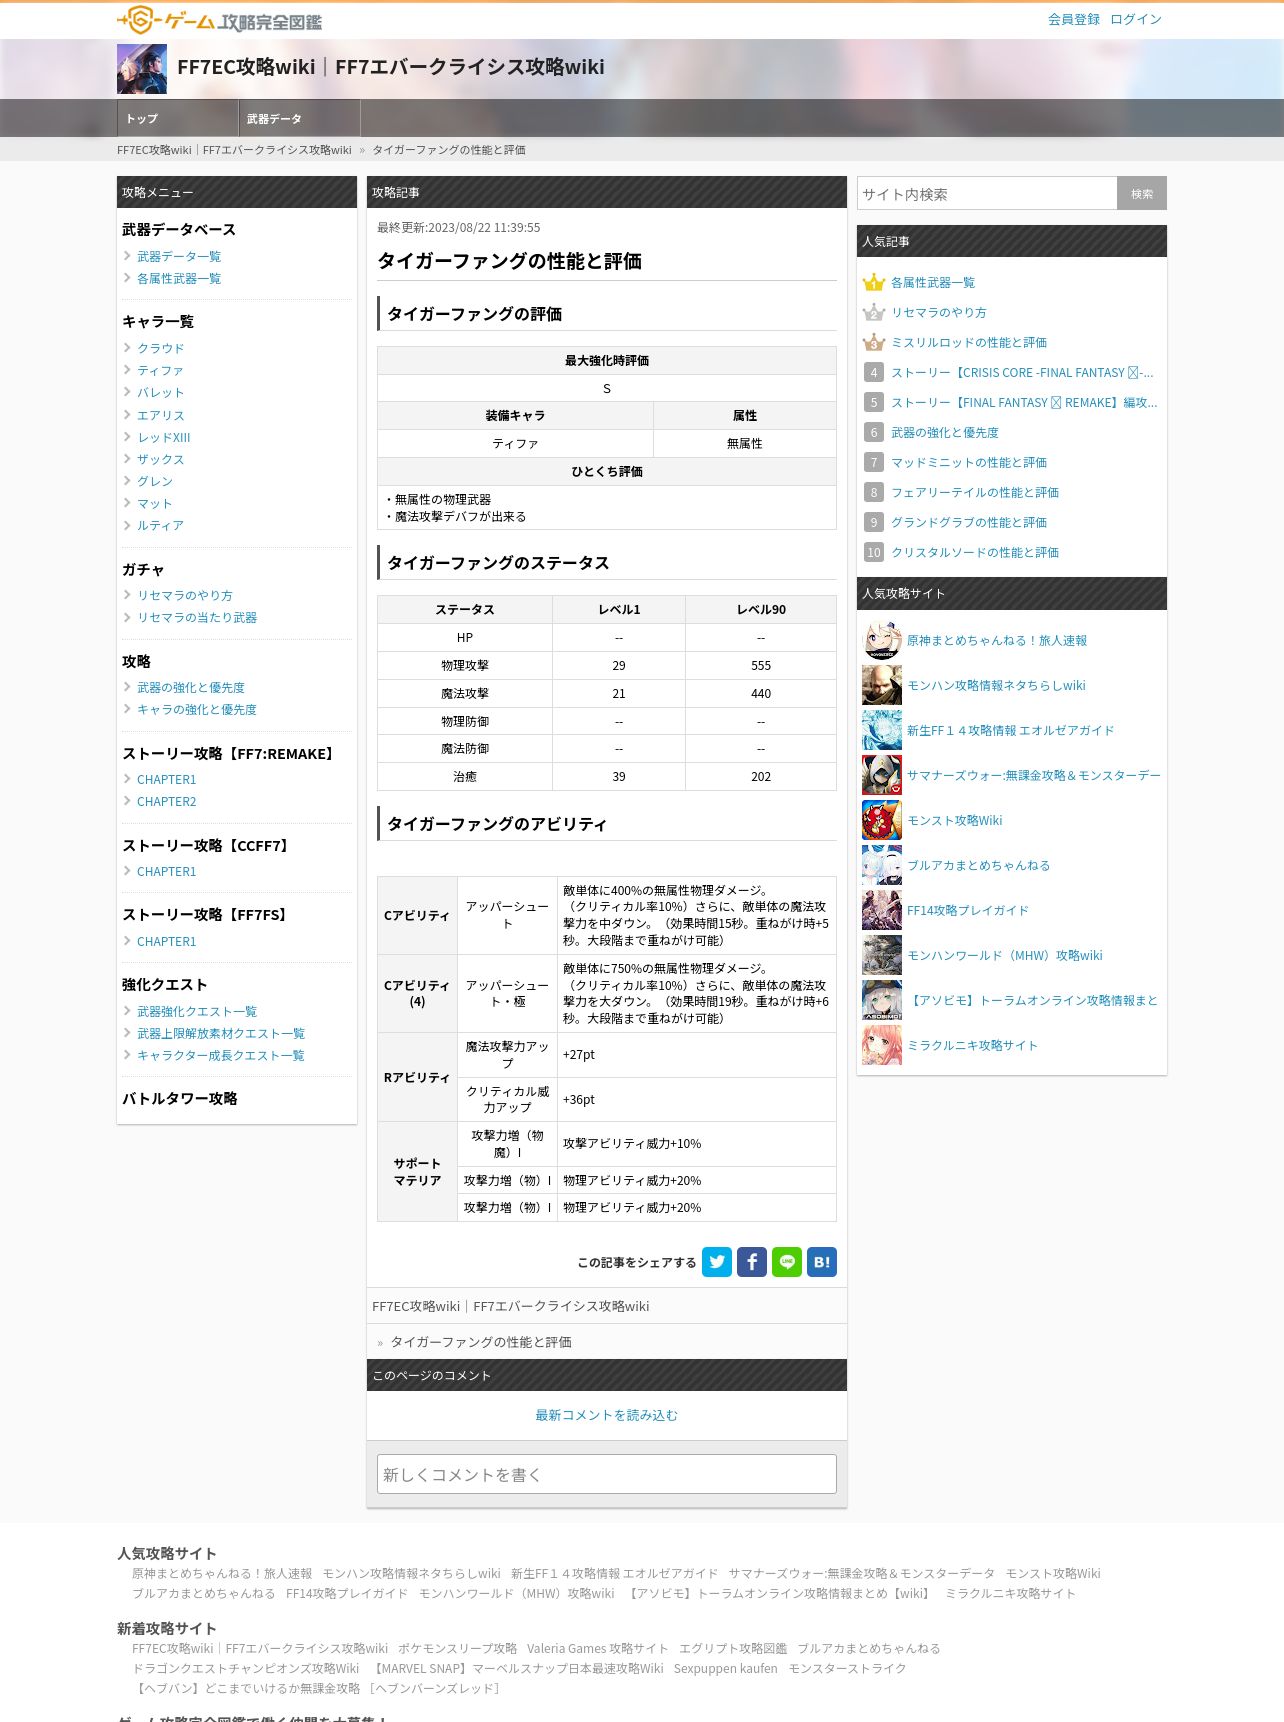This screenshot has height=1722, width=1284.
Task: Open モンハン攻略情報ネタちらしwiki thumbnail
Action: 882,685
